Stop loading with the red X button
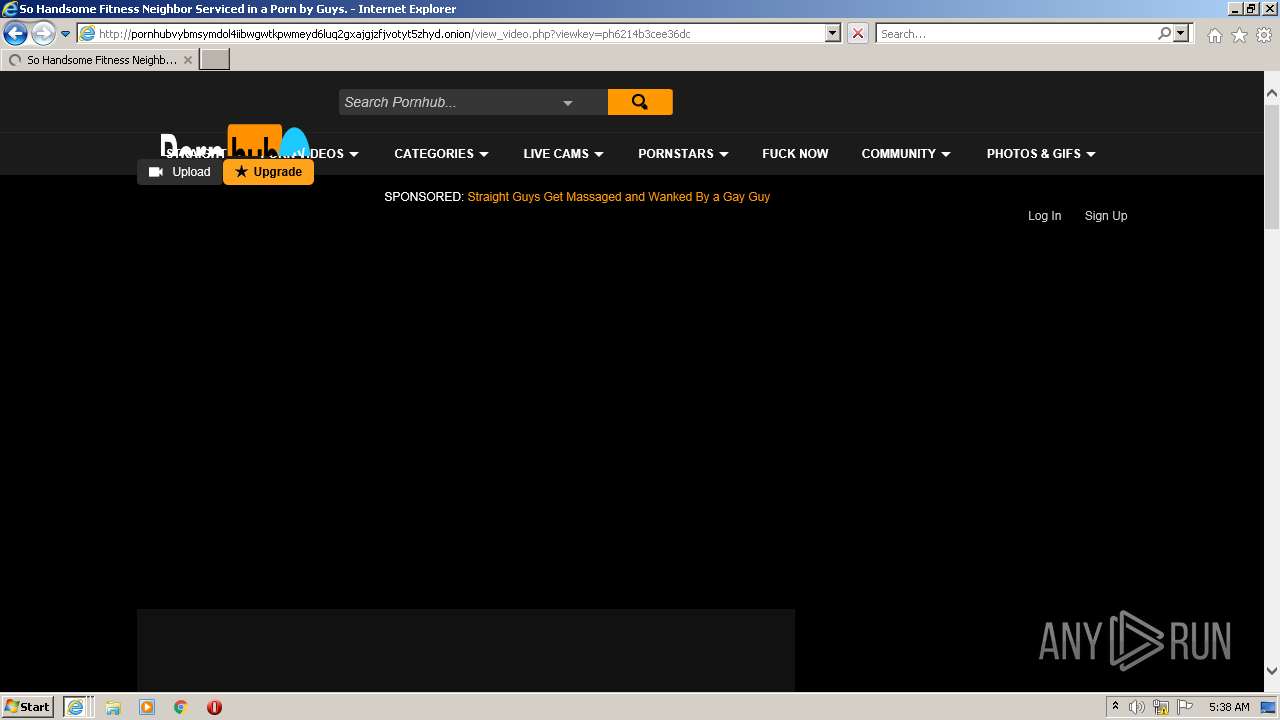 pyautogui.click(x=858, y=34)
